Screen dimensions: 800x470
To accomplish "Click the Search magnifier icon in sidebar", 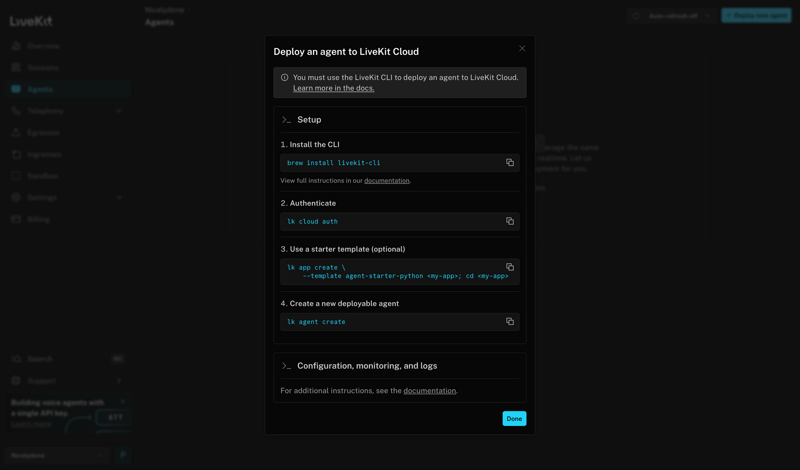I will click(16, 359).
